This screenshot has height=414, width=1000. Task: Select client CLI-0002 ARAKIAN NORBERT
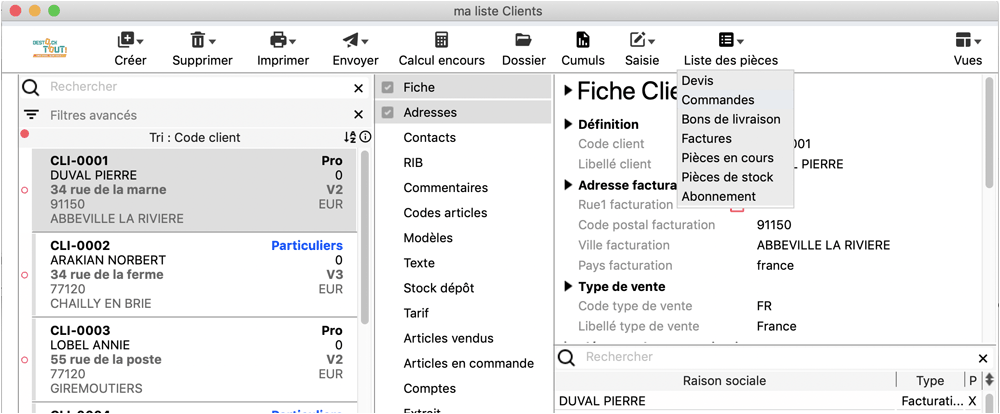coord(195,275)
